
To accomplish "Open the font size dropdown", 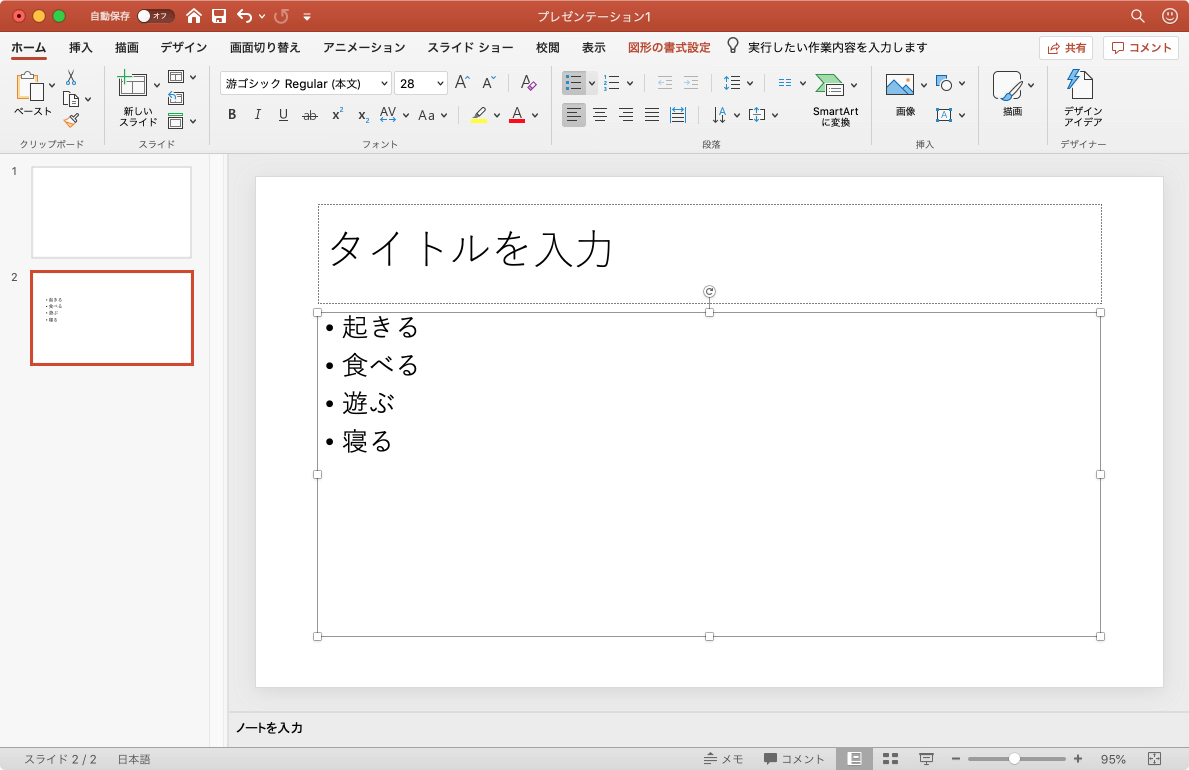I will coord(440,84).
